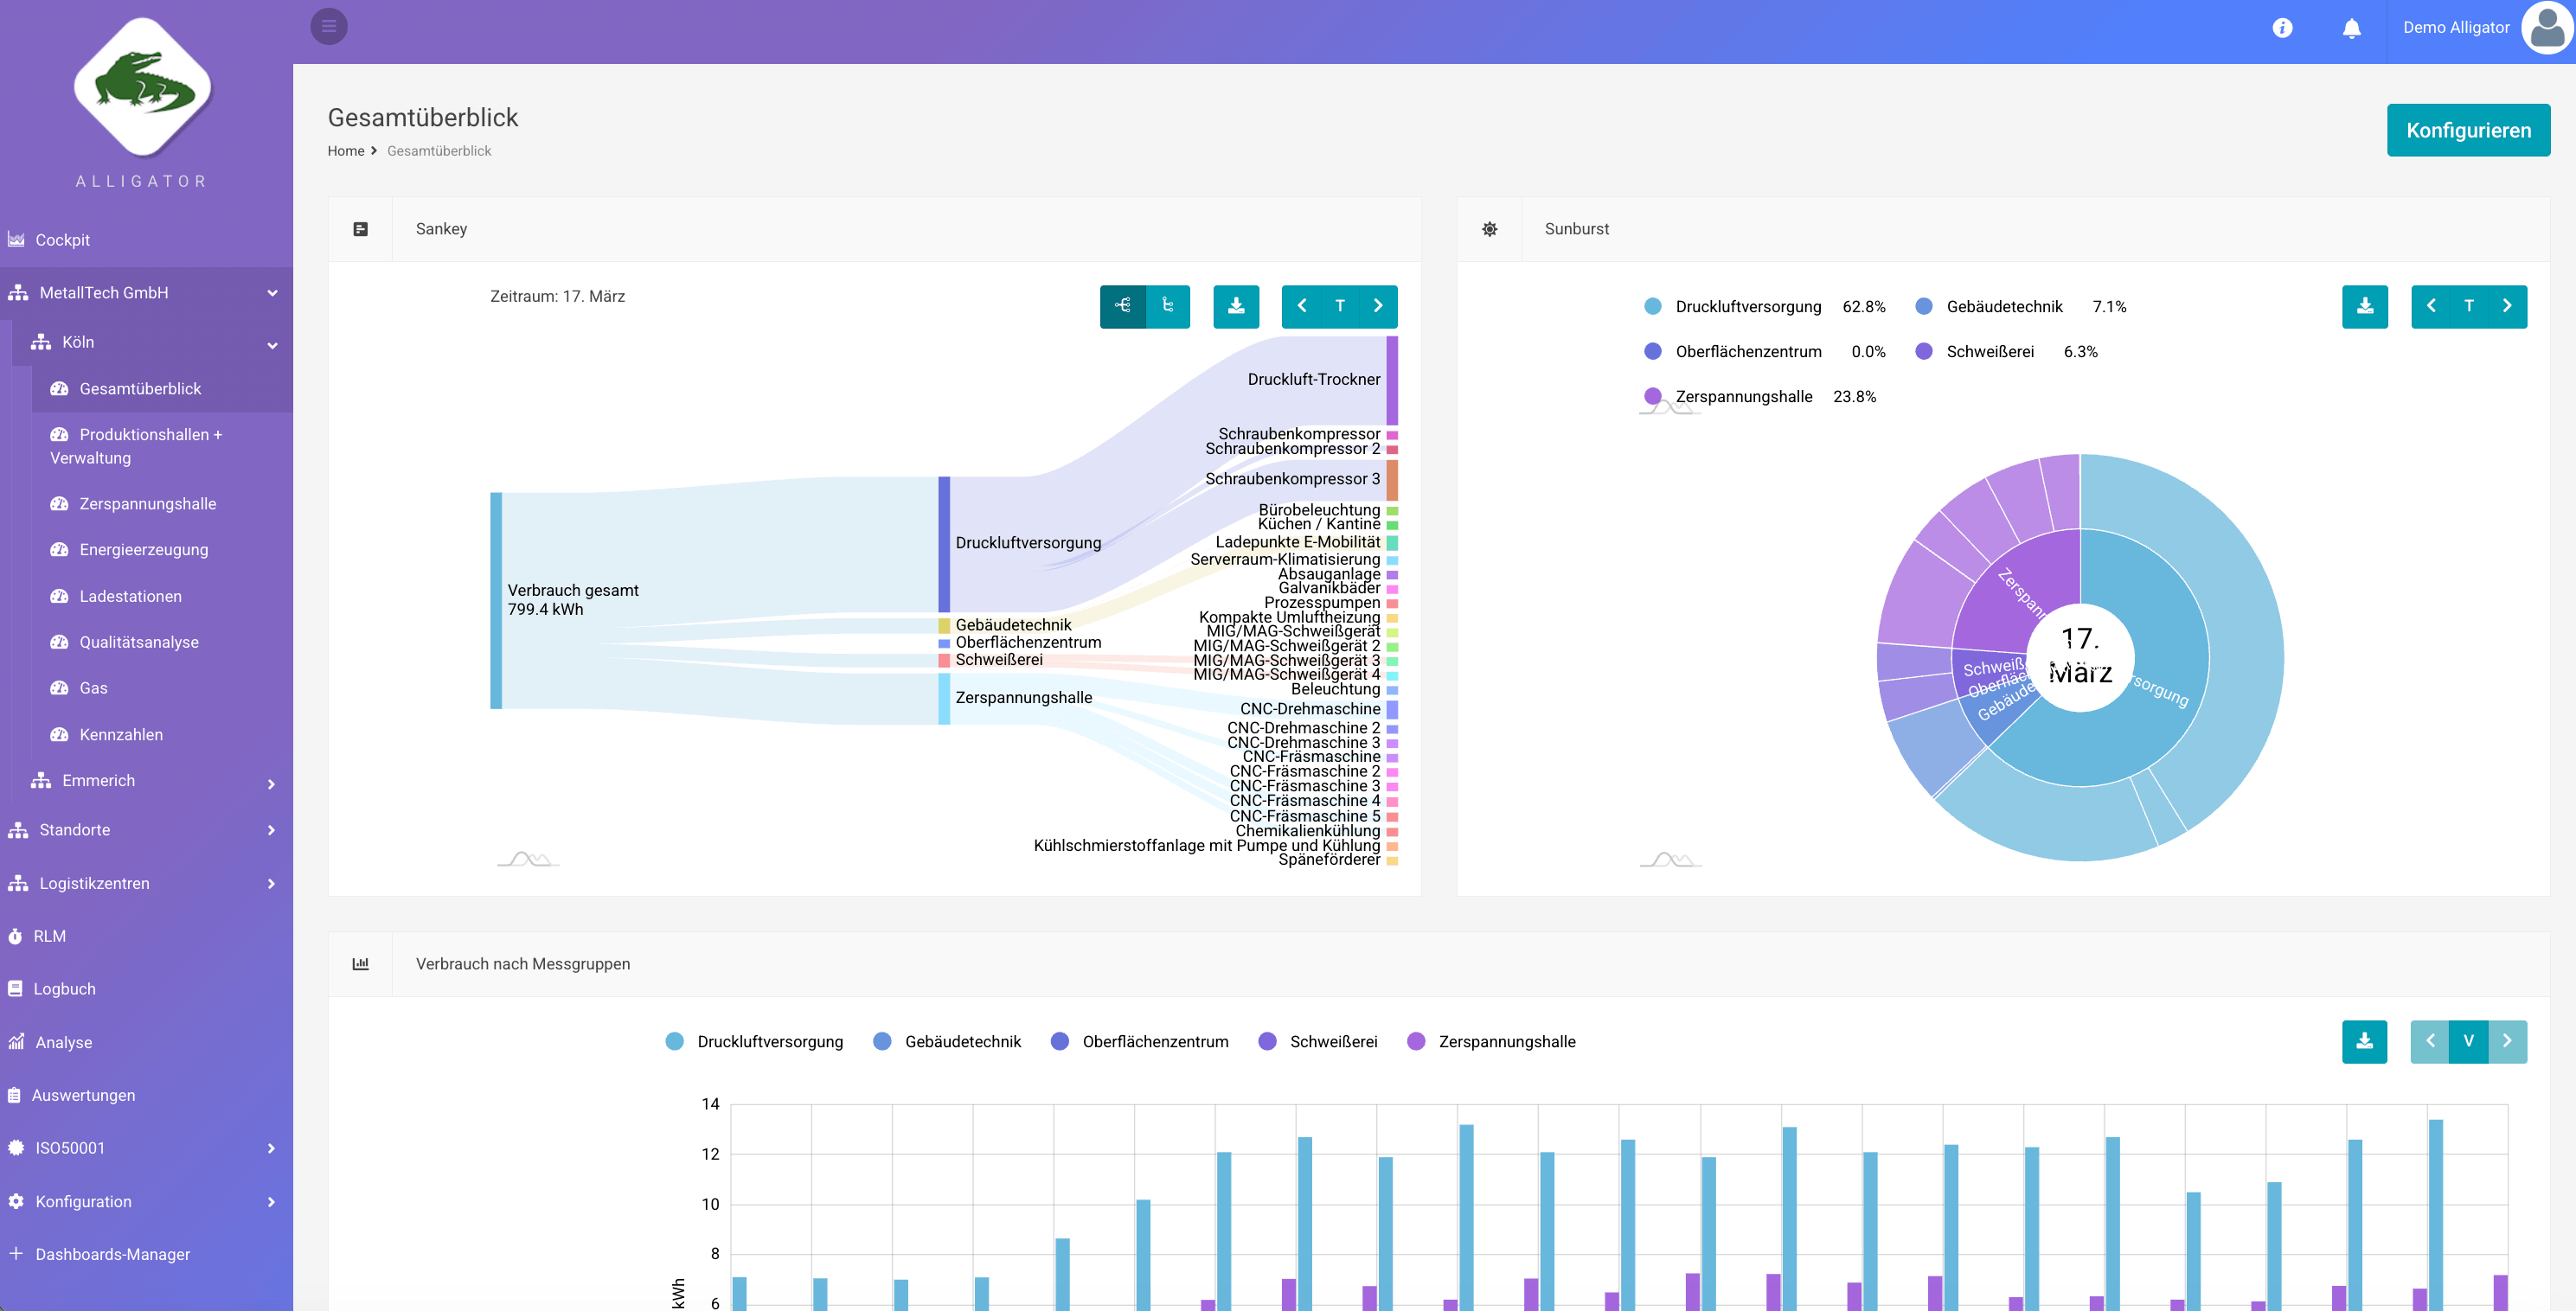The width and height of the screenshot is (2576, 1311).
Task: Download the Verbrauch nach Messgruppen chart
Action: (x=2364, y=1041)
